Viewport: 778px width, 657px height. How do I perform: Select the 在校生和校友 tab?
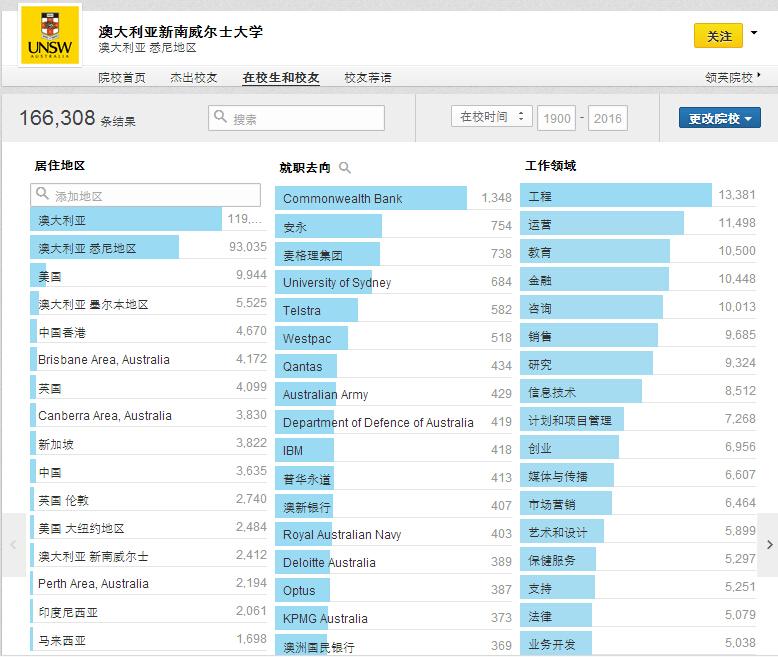[x=281, y=77]
